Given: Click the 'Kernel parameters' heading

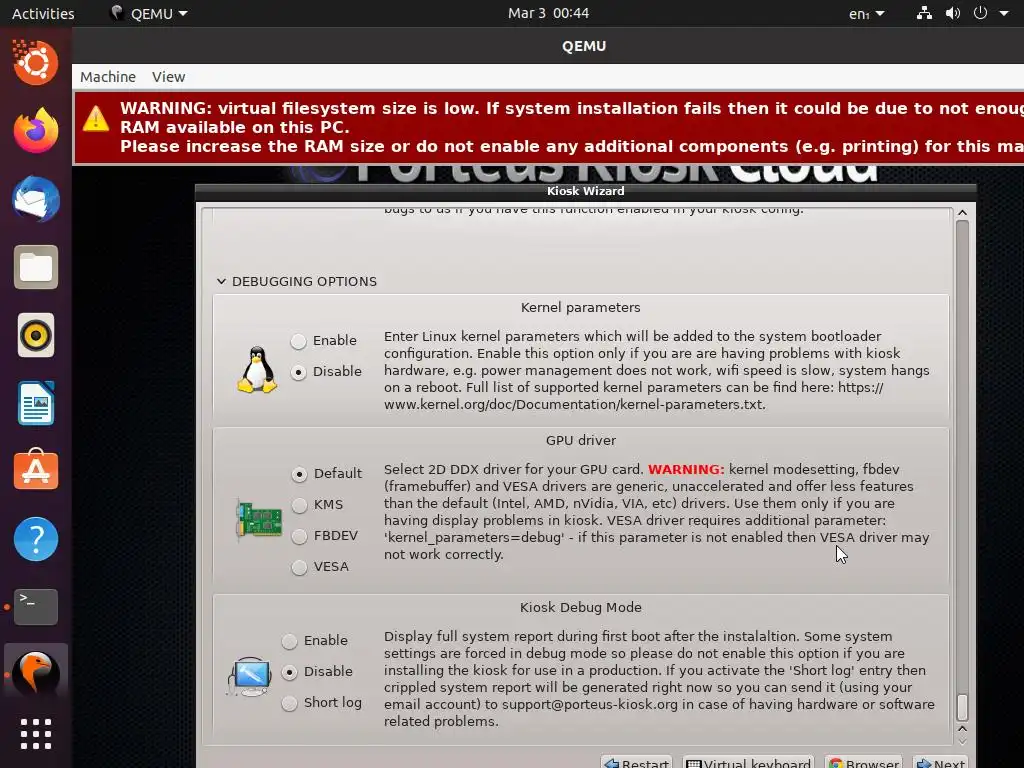Looking at the screenshot, I should [x=581, y=308].
